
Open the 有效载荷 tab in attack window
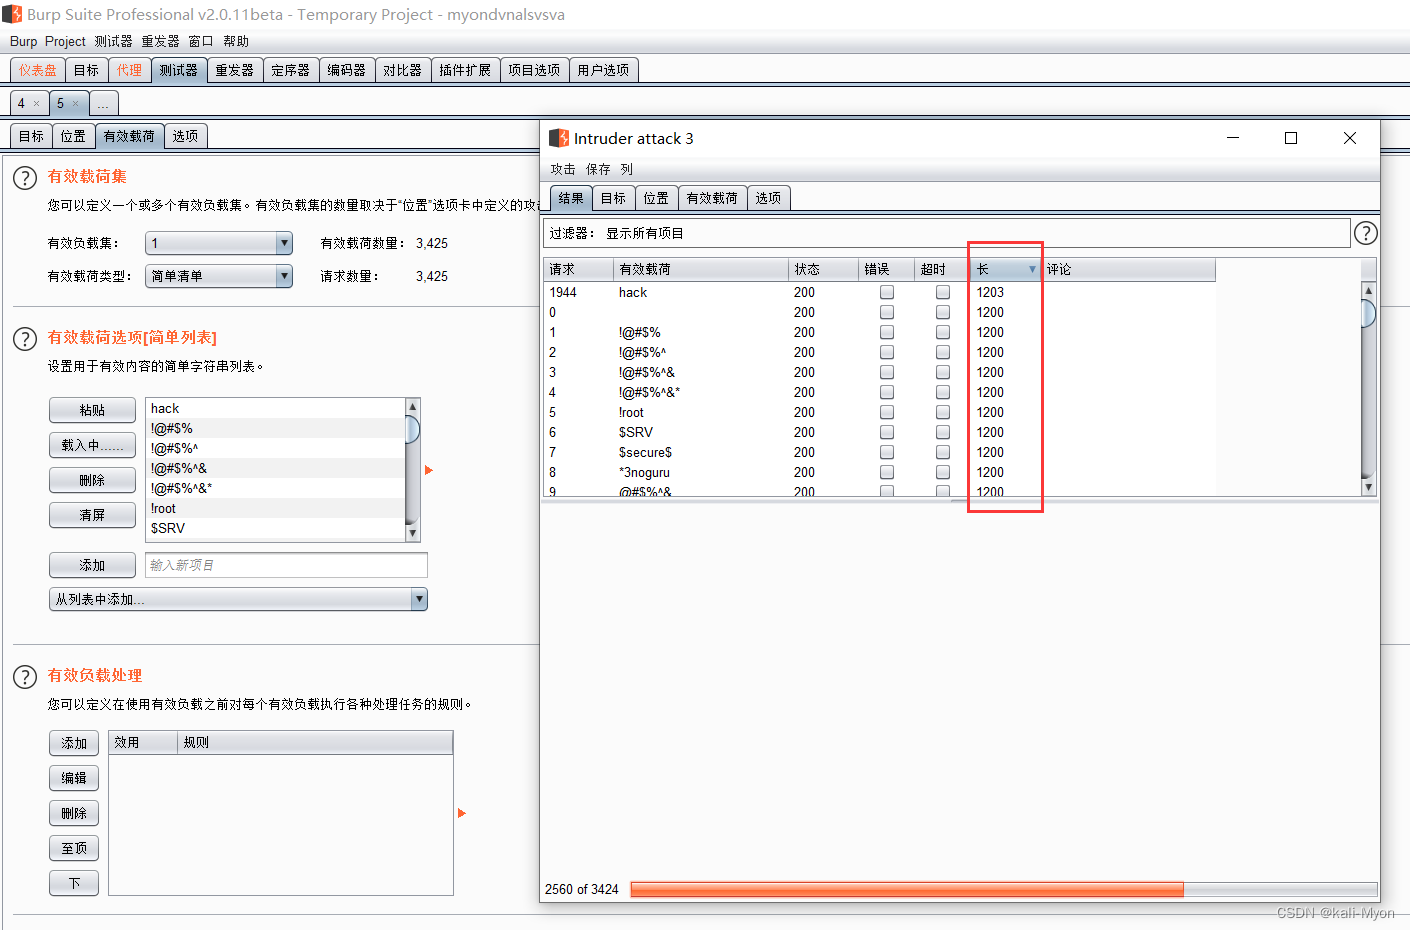coord(712,198)
